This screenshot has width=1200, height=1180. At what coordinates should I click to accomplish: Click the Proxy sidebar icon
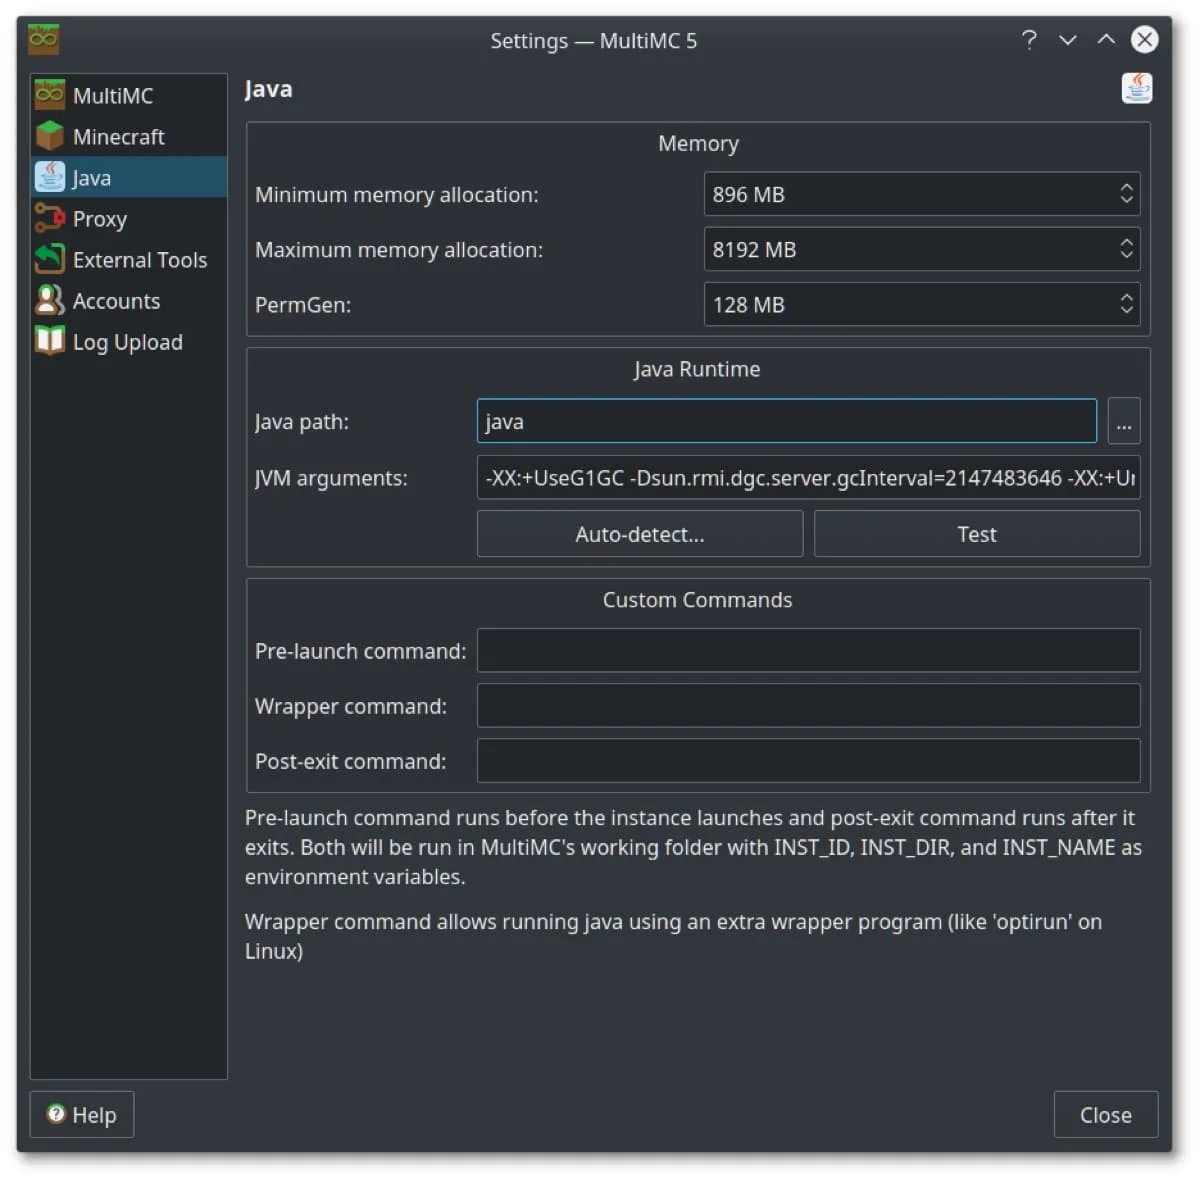click(50, 218)
